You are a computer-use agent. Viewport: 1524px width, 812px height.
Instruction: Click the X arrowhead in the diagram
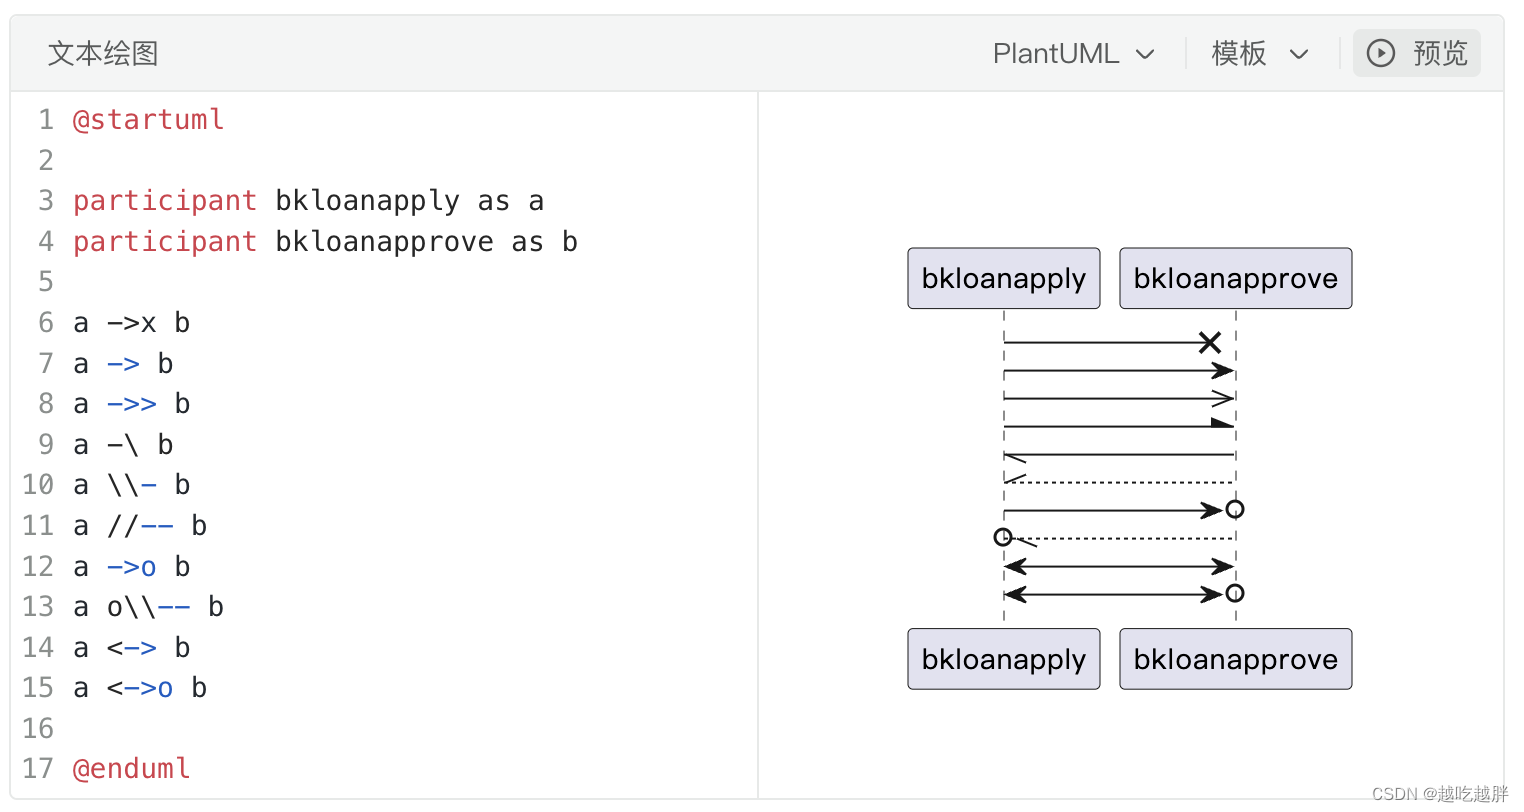coord(1210,343)
